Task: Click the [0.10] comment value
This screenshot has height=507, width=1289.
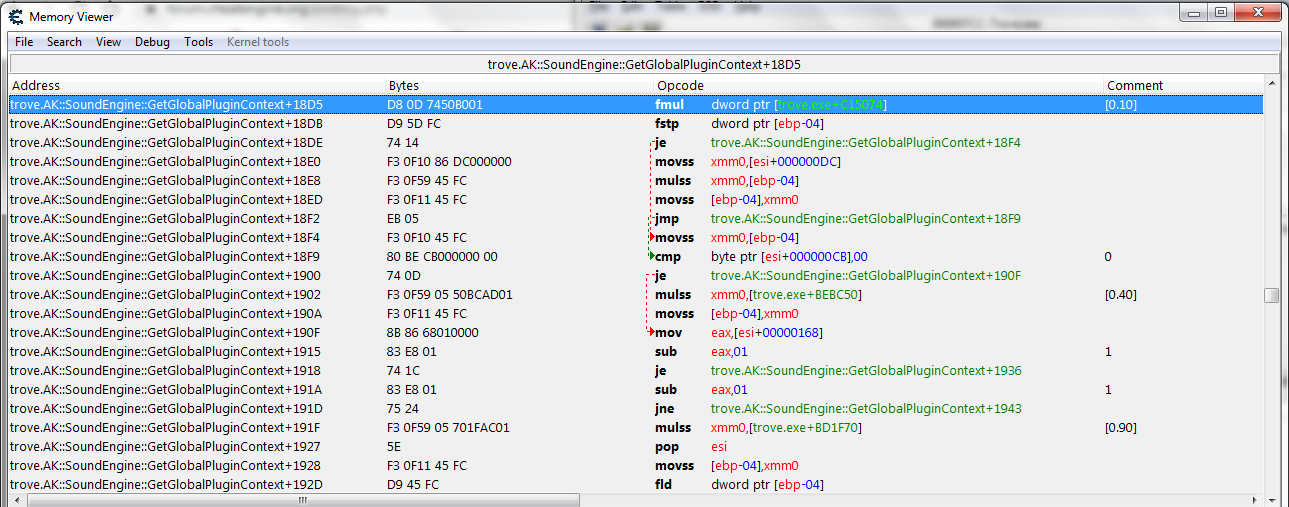Action: click(1120, 104)
